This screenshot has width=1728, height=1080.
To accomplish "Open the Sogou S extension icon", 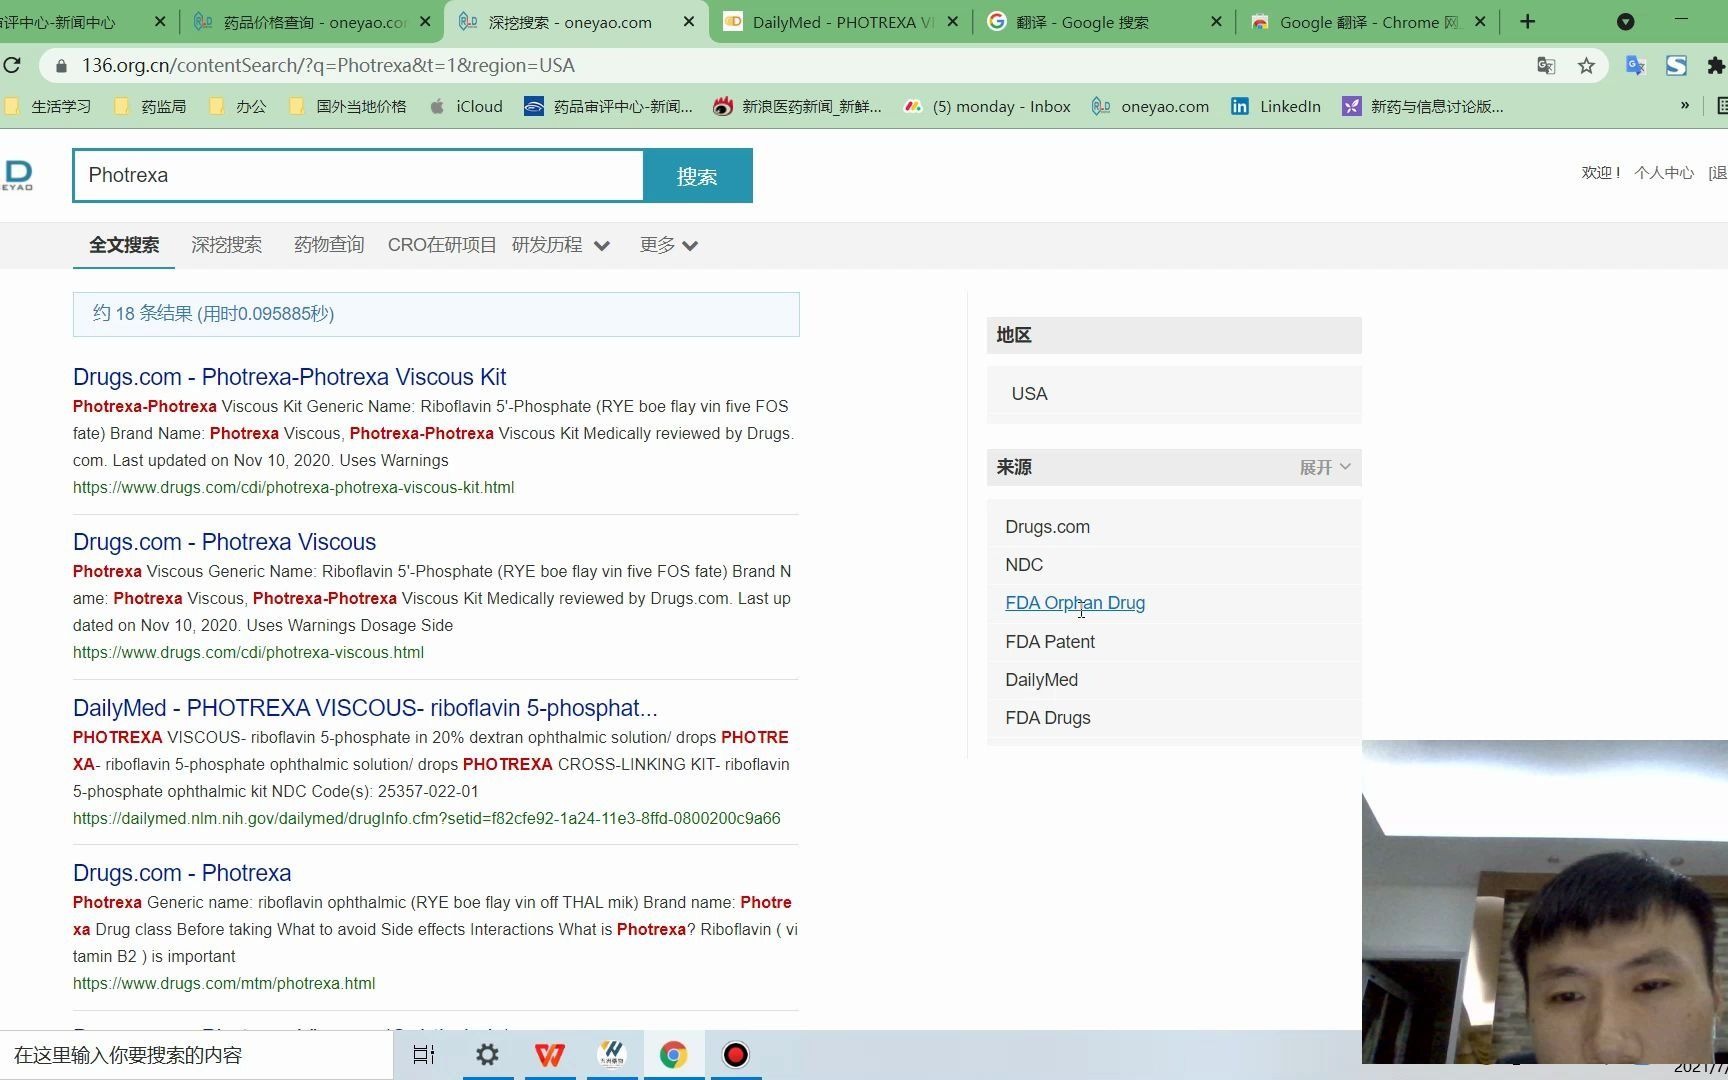I will pyautogui.click(x=1676, y=65).
